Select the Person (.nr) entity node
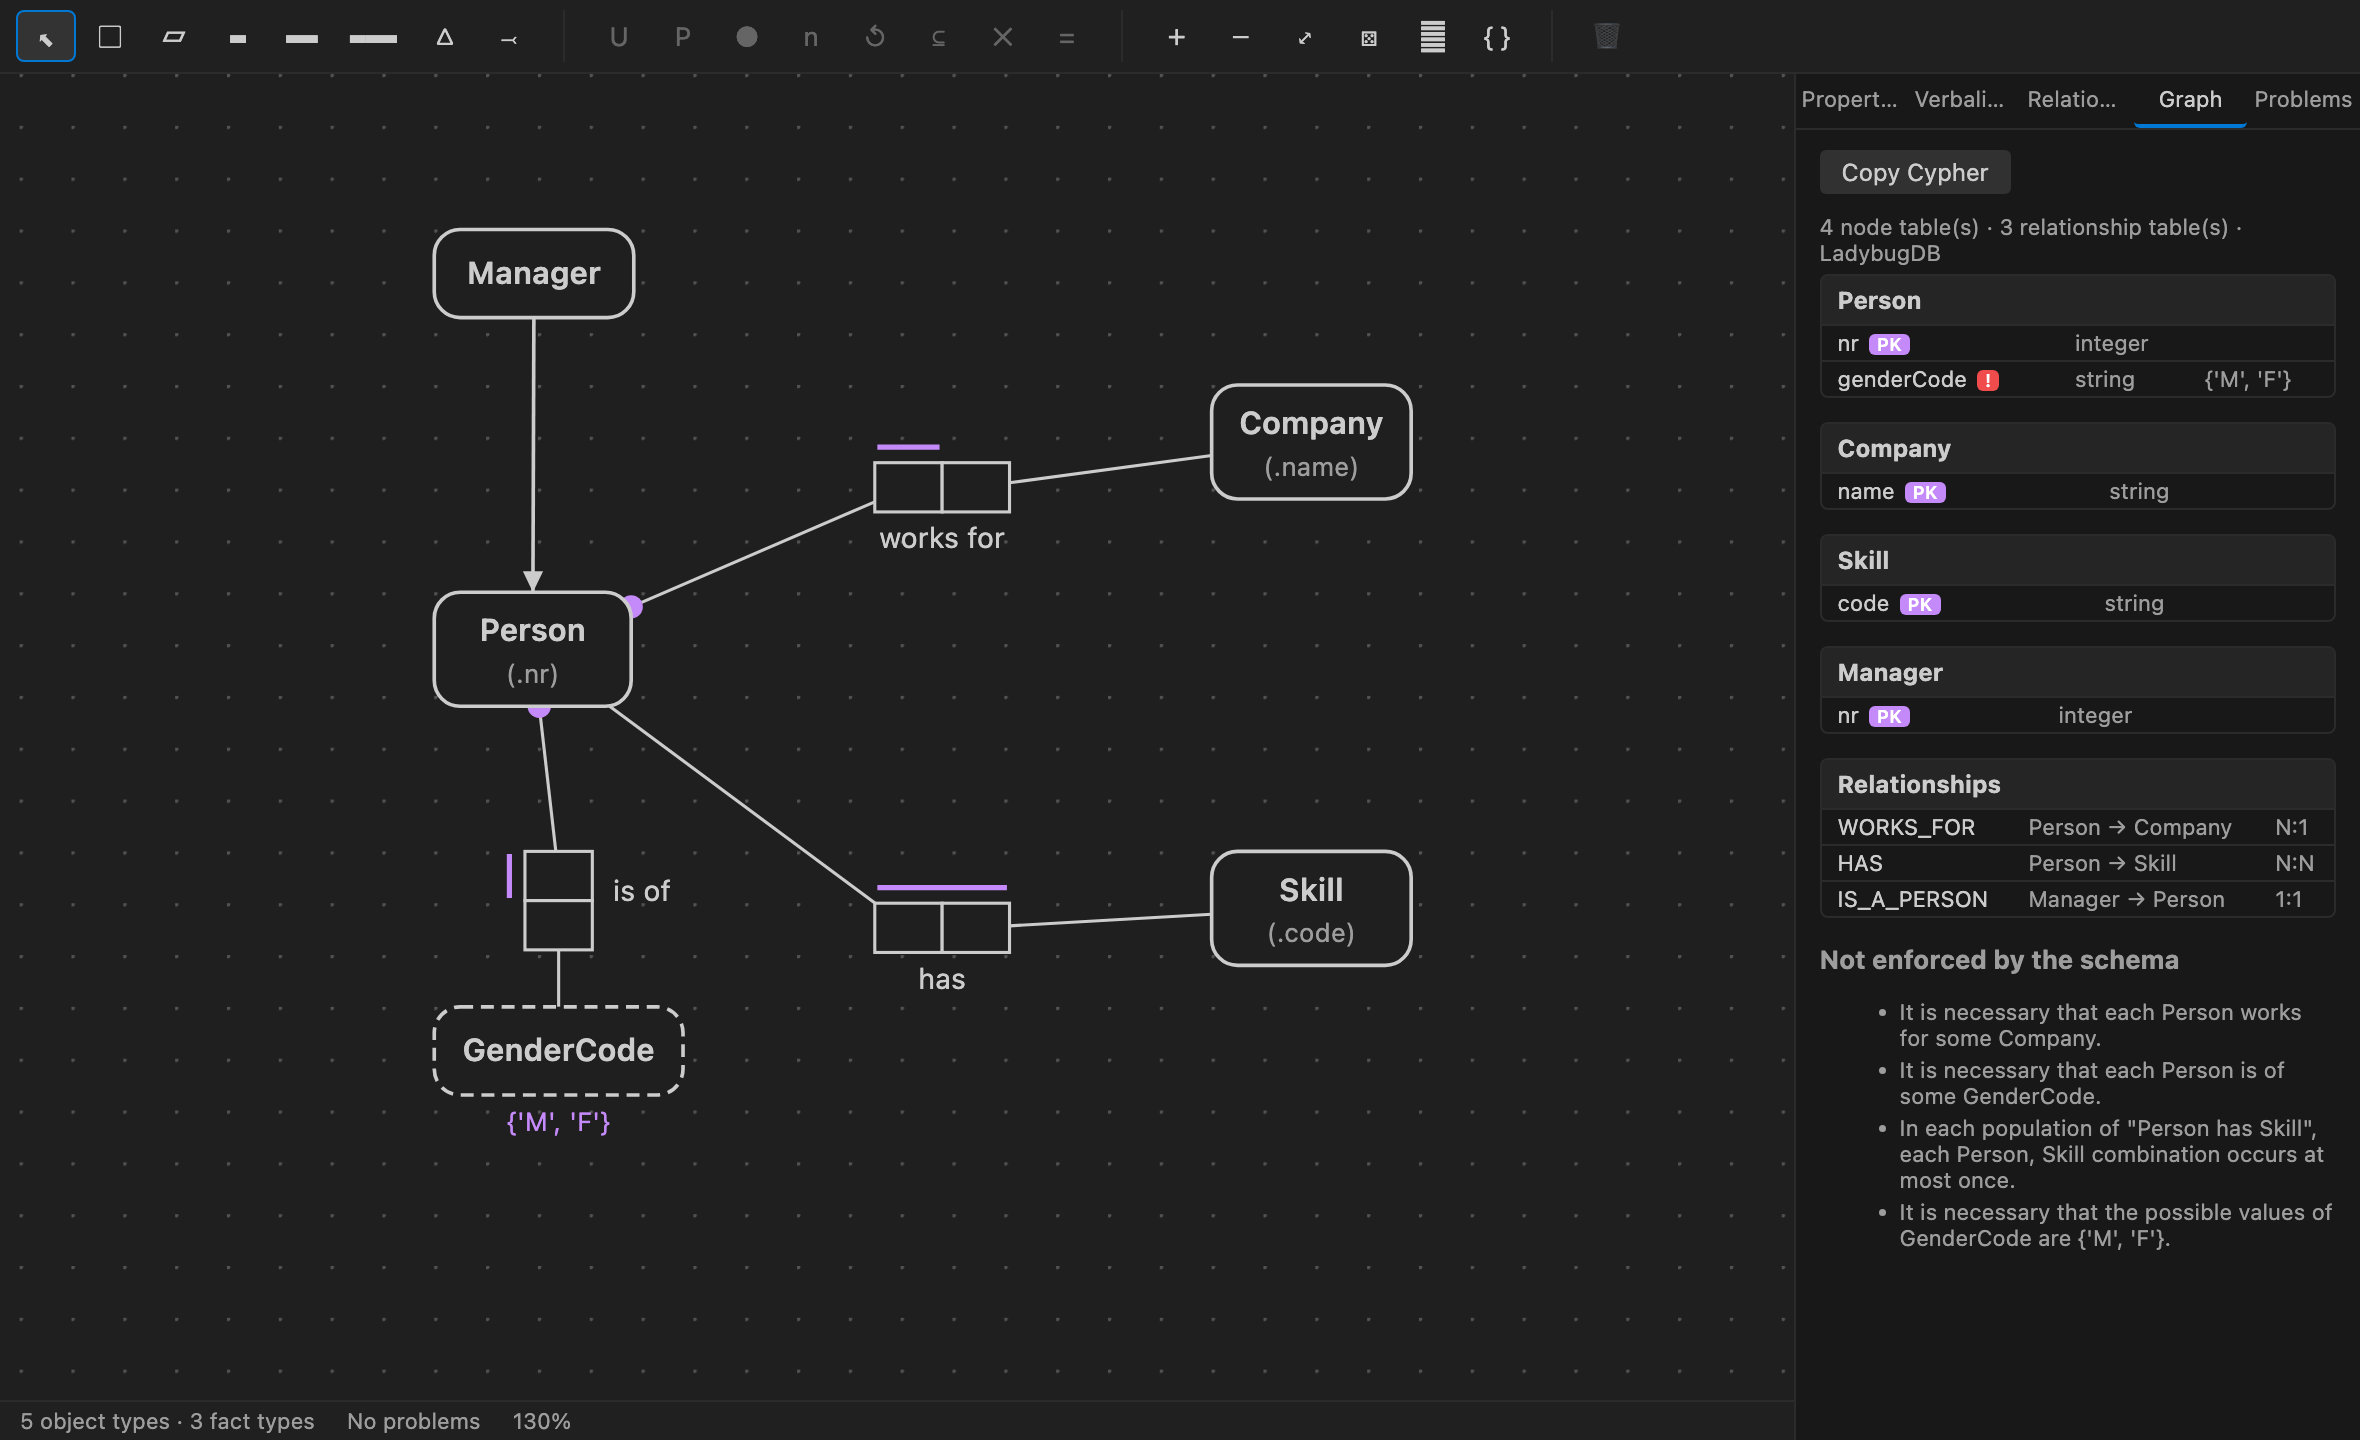 (533, 650)
